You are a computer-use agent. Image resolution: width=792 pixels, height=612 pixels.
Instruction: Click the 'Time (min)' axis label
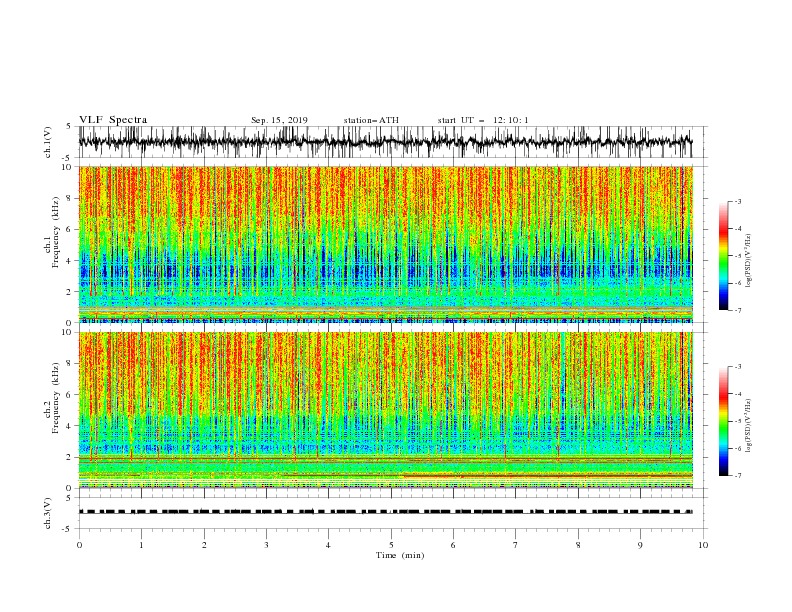(x=400, y=555)
